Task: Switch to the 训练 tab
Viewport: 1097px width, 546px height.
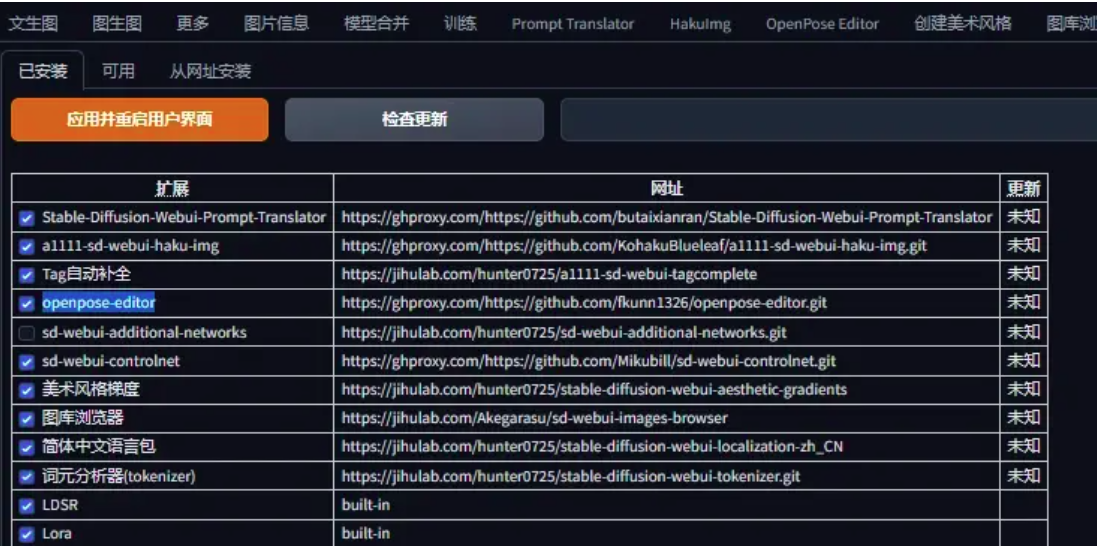Action: pos(460,24)
